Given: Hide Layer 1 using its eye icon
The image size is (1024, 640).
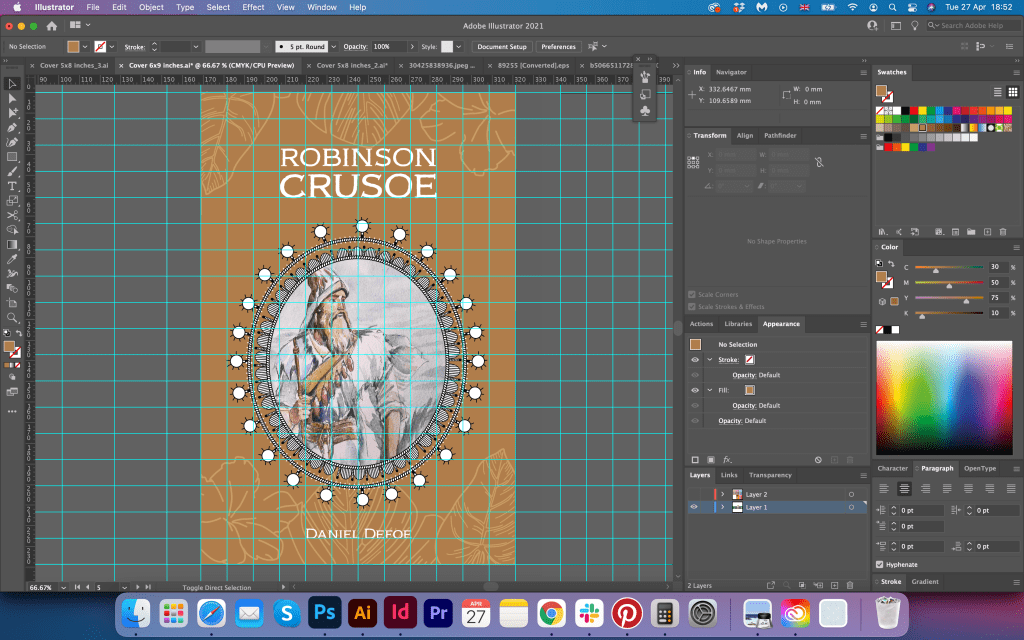Looking at the screenshot, I should point(694,507).
